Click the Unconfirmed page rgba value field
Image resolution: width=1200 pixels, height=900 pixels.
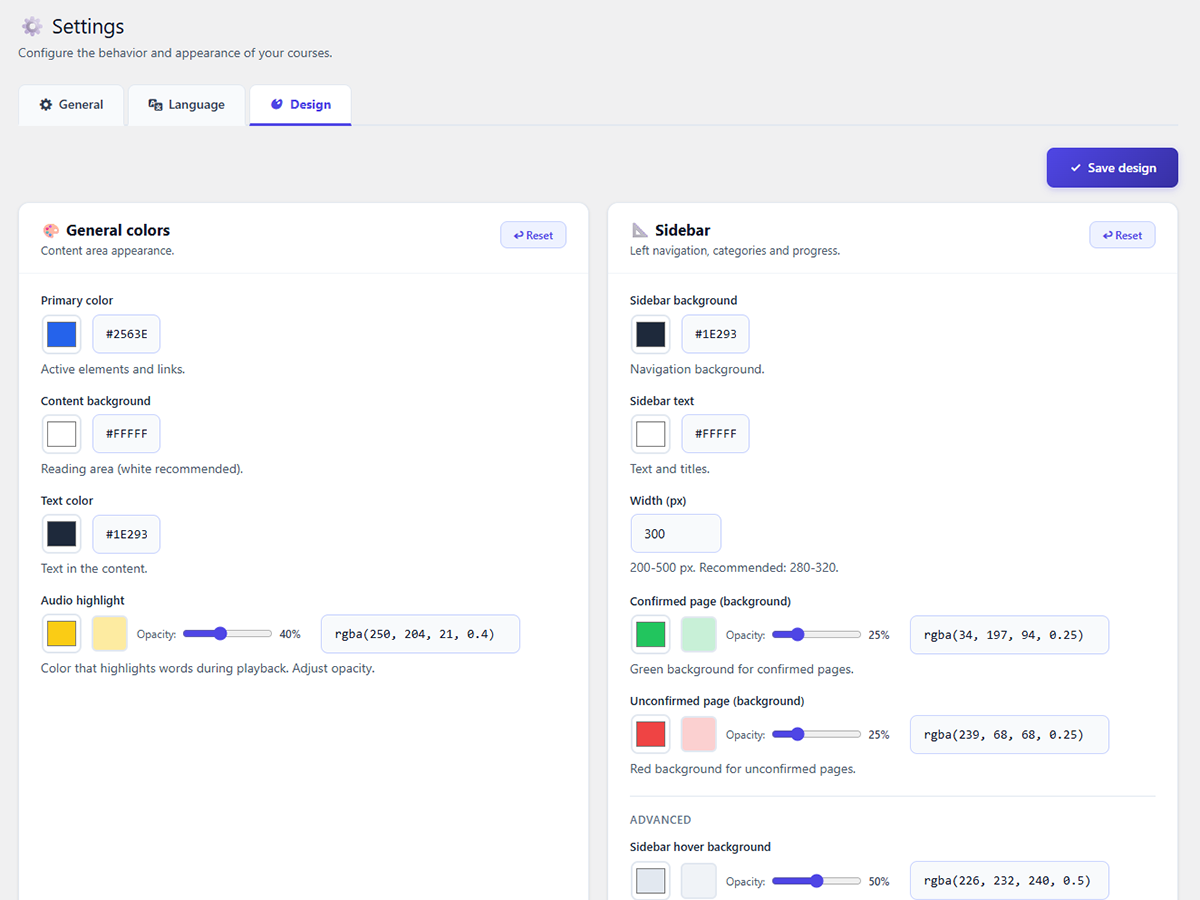pos(1009,735)
